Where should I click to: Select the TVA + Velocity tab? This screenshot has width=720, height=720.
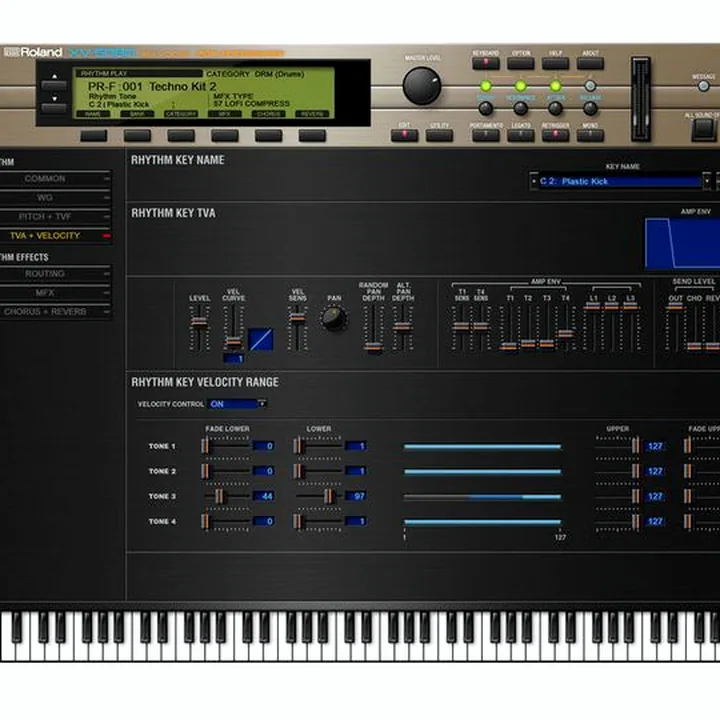point(55,236)
